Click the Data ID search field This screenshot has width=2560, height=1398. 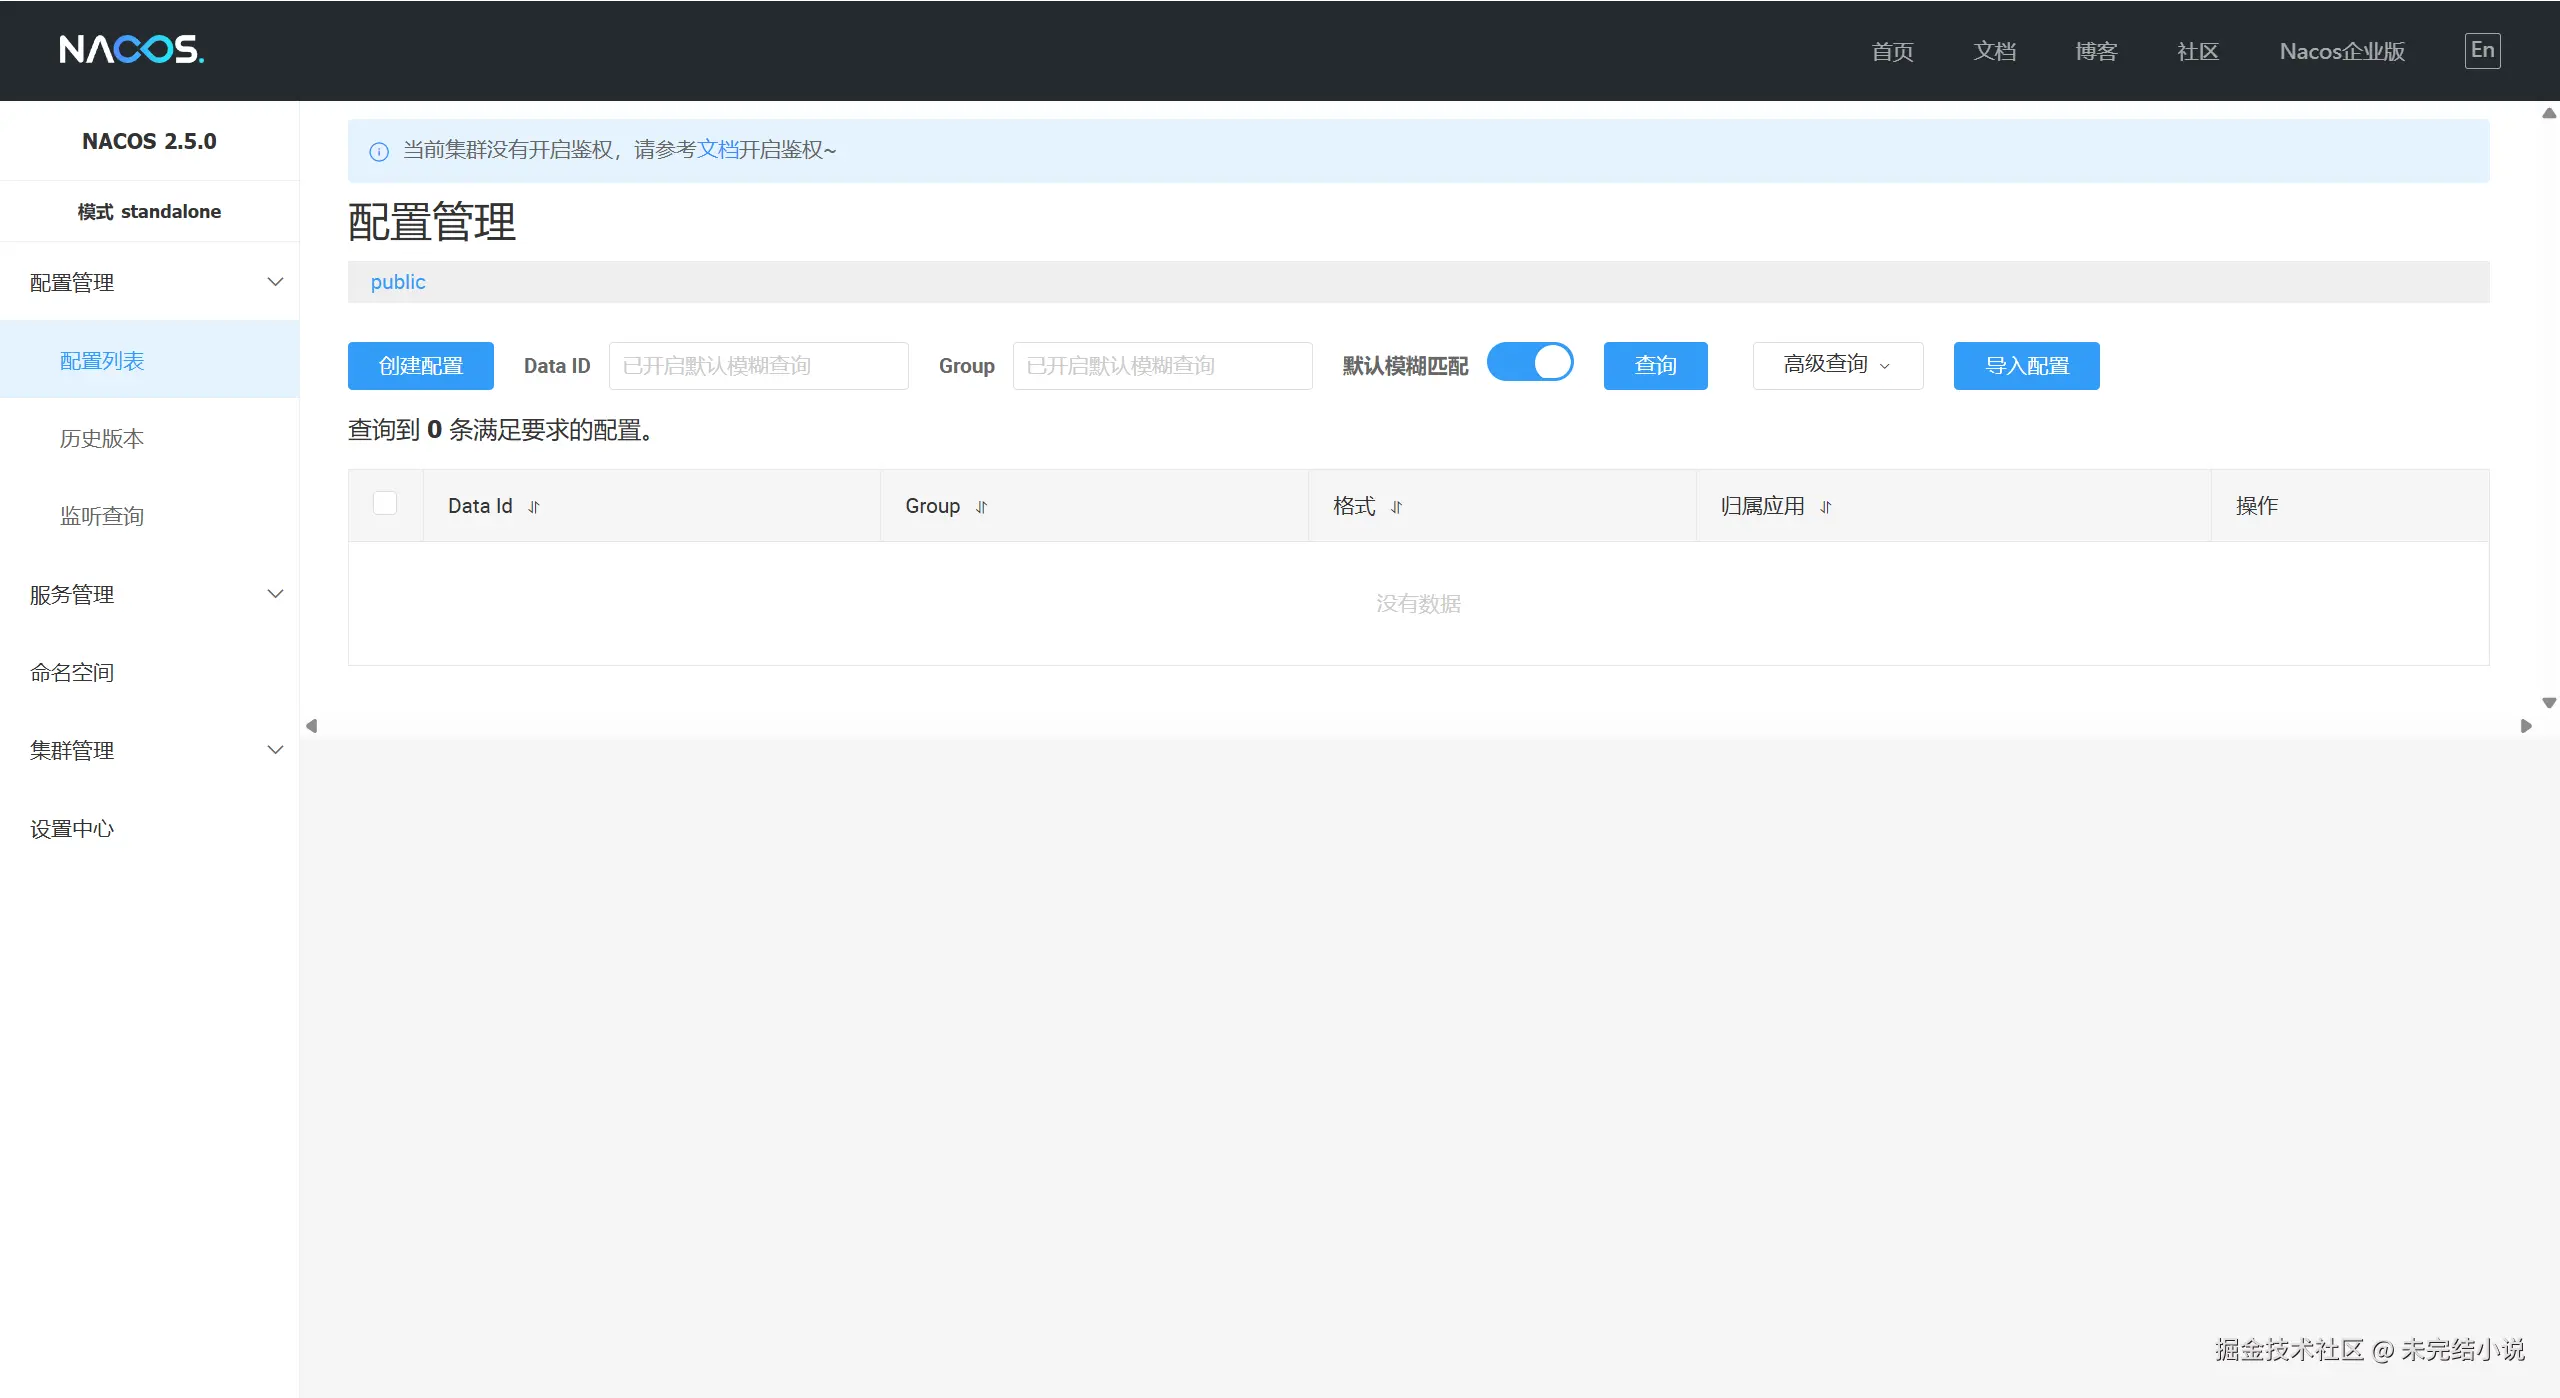tap(758, 365)
